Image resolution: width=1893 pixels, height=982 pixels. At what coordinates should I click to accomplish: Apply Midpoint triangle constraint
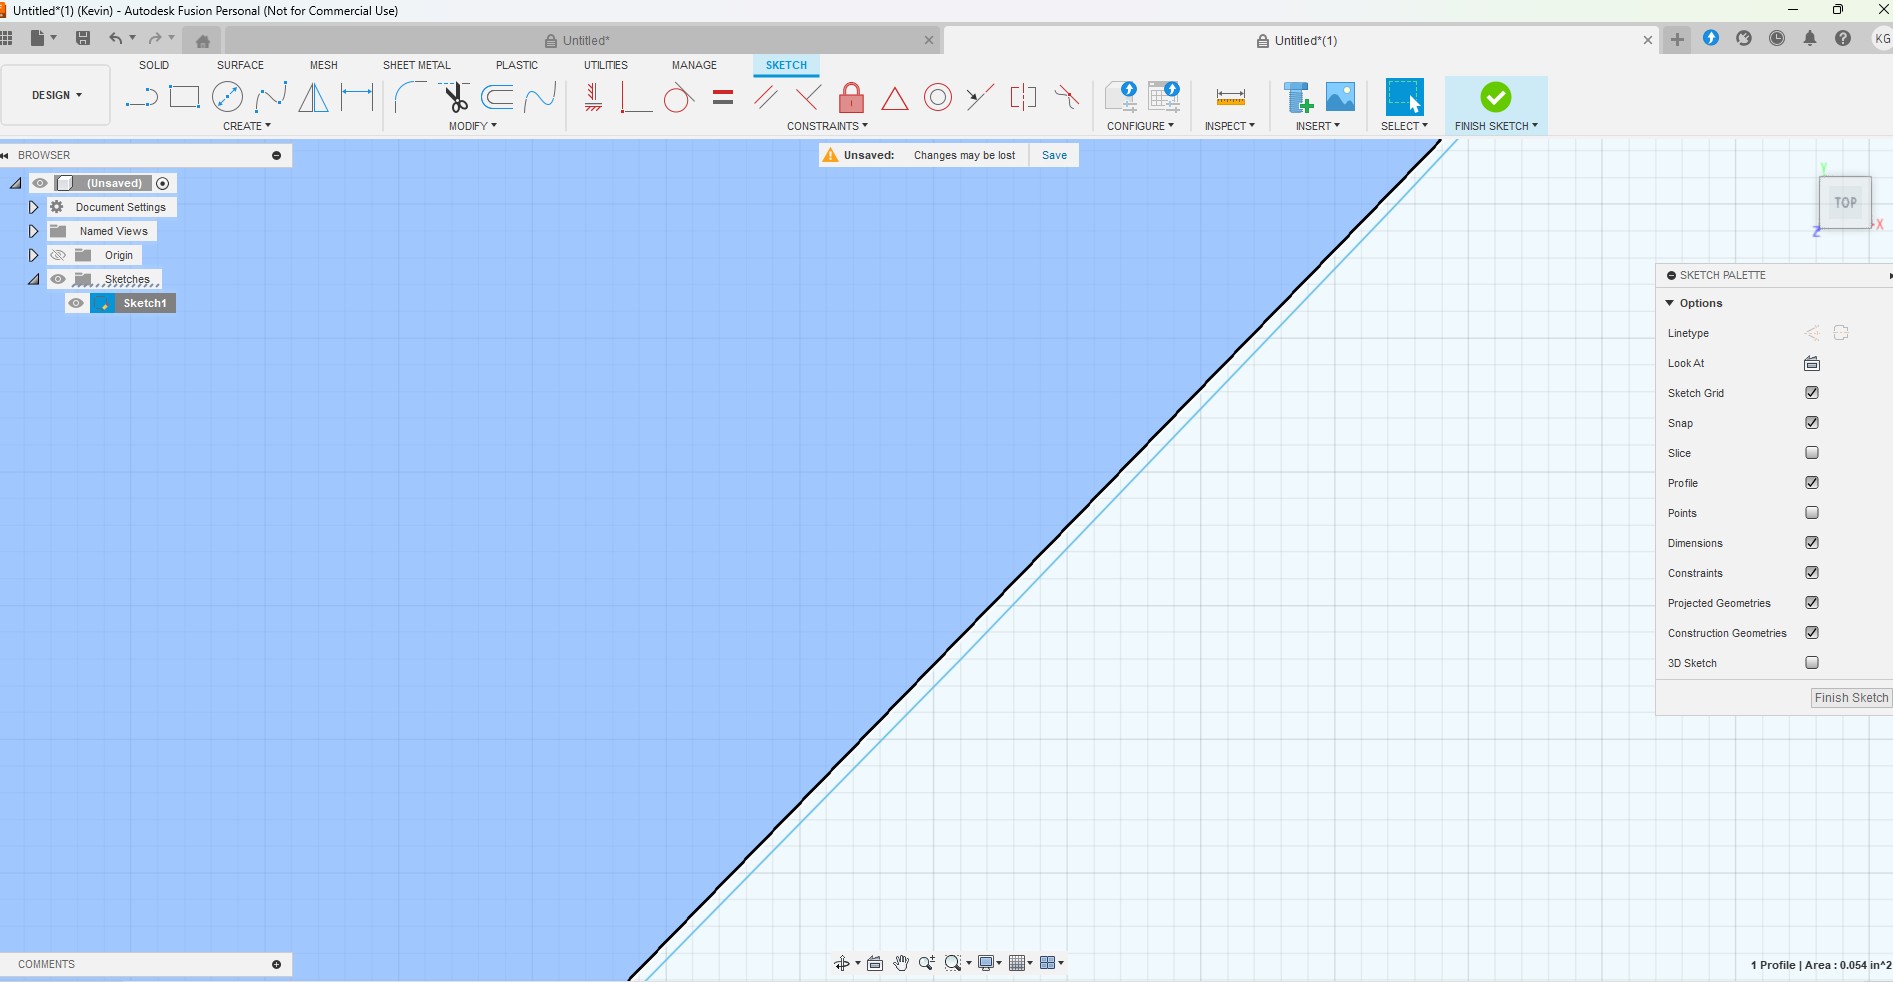click(894, 98)
